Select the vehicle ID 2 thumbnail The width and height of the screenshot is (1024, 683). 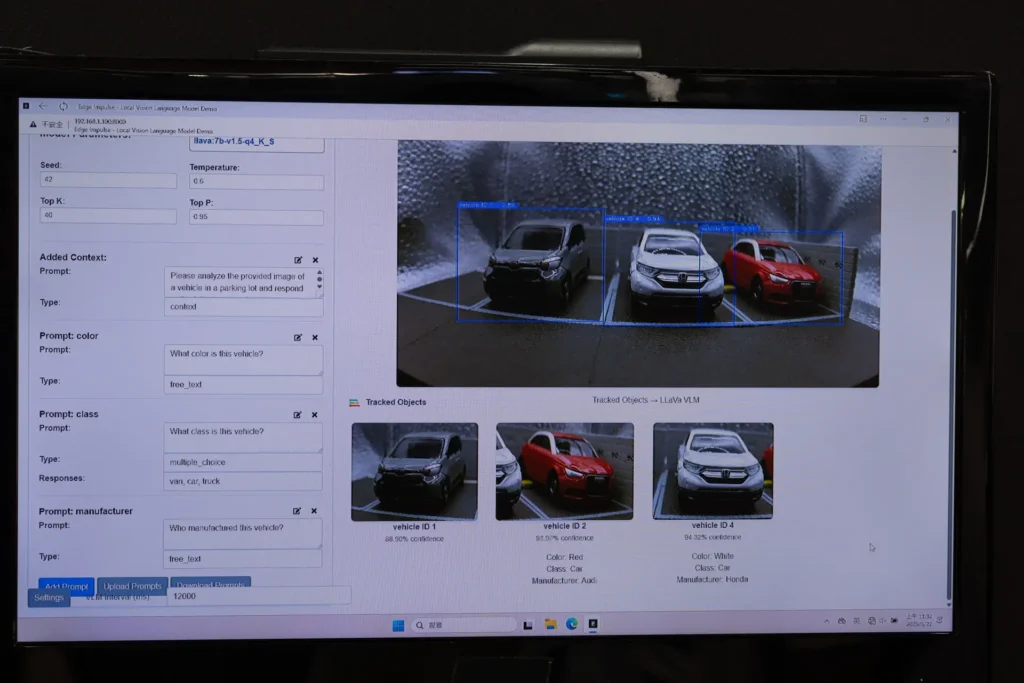click(564, 471)
